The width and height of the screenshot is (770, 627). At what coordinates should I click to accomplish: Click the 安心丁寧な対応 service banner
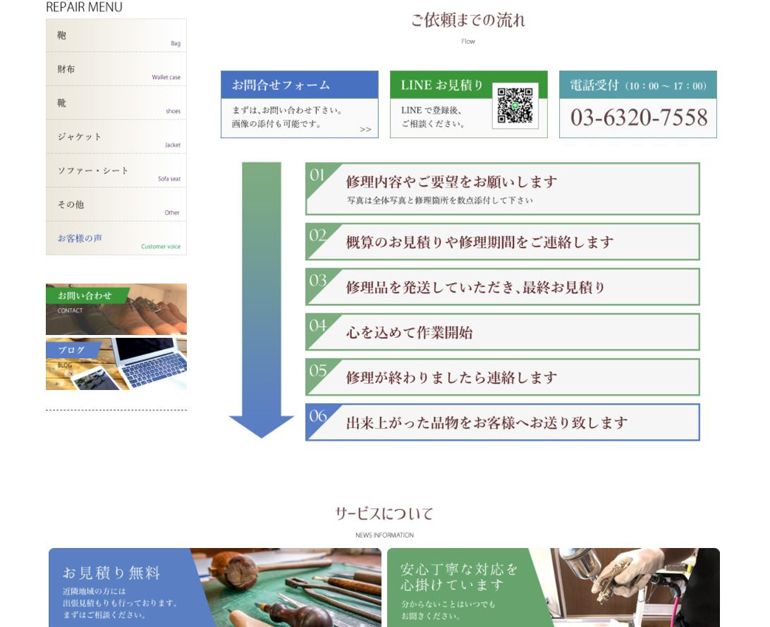553,587
